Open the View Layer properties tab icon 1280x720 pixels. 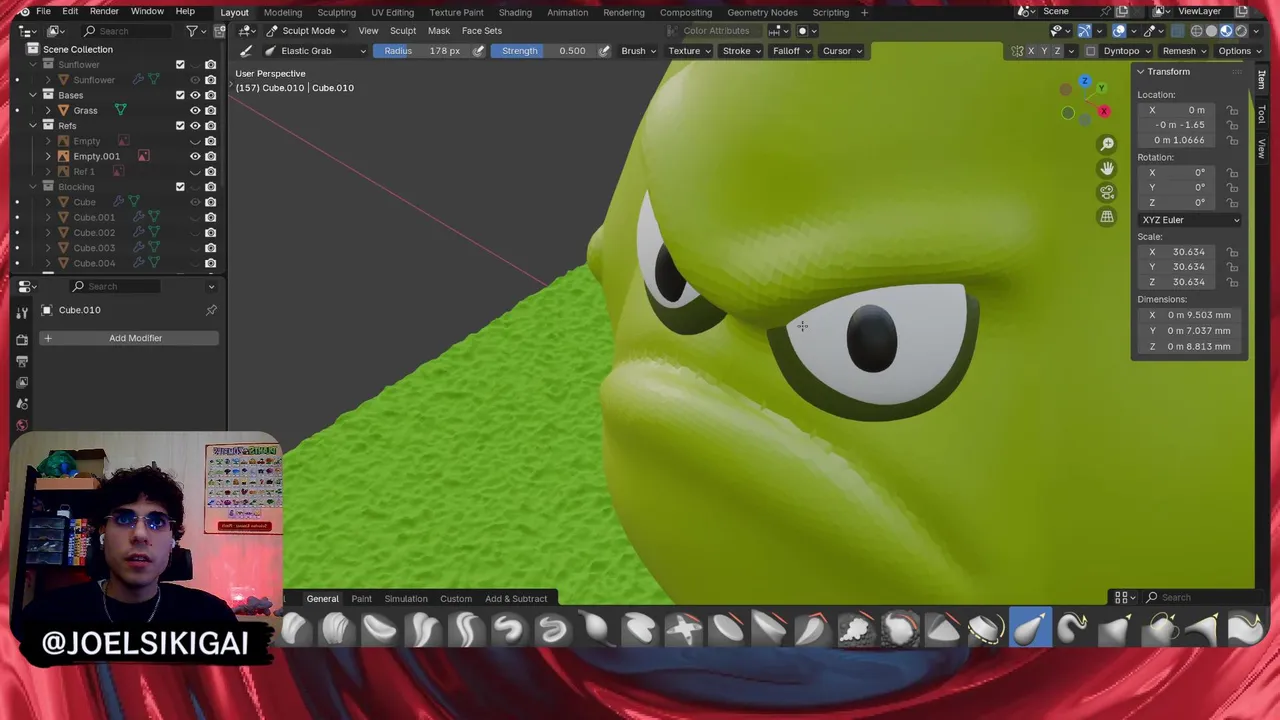pyautogui.click(x=22, y=381)
